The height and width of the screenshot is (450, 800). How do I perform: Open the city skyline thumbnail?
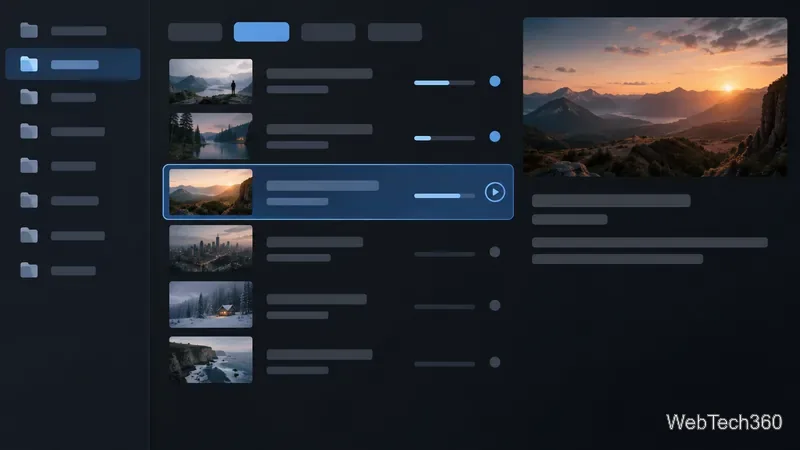211,248
